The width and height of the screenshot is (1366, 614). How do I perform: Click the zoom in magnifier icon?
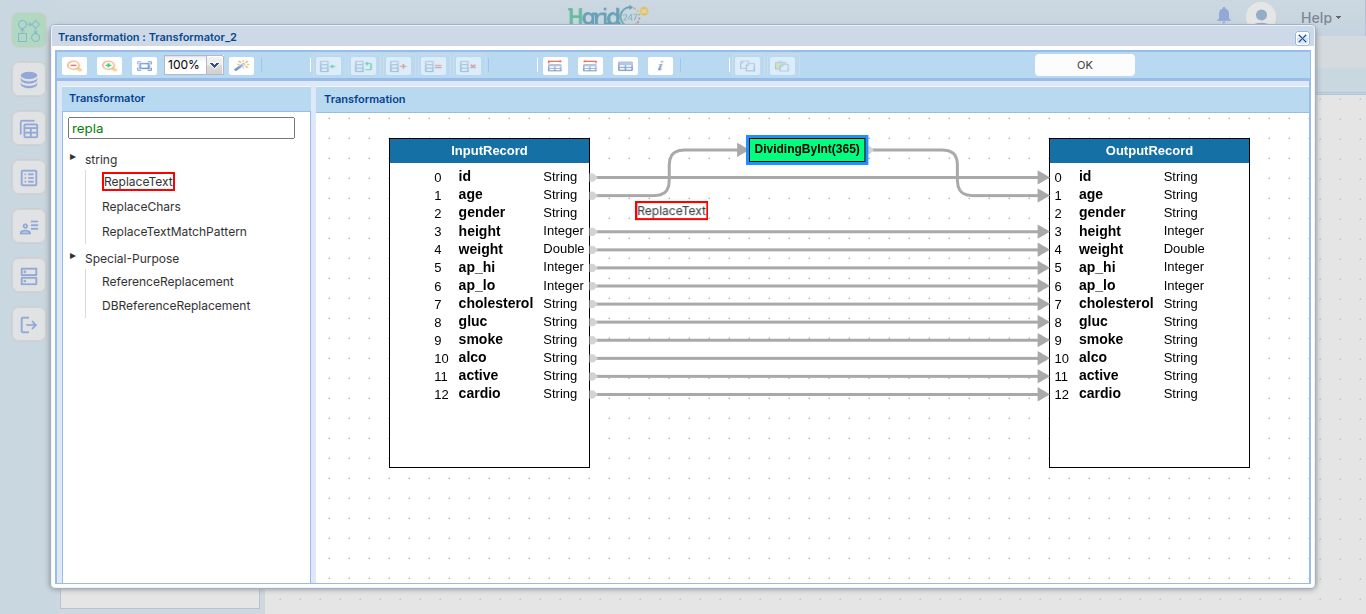coord(109,65)
